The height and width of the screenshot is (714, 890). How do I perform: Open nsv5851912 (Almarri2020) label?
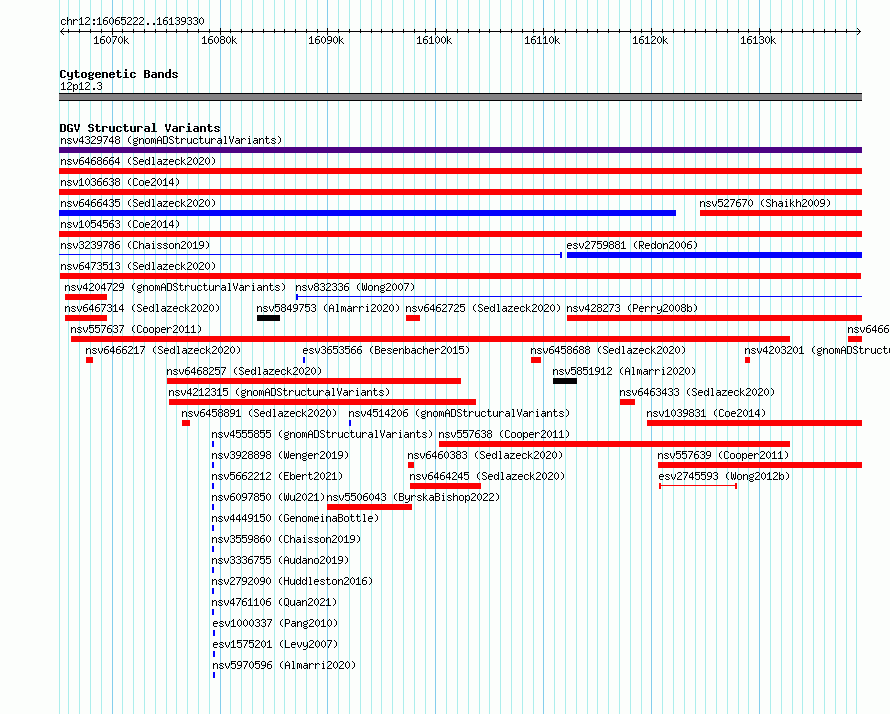tap(624, 371)
